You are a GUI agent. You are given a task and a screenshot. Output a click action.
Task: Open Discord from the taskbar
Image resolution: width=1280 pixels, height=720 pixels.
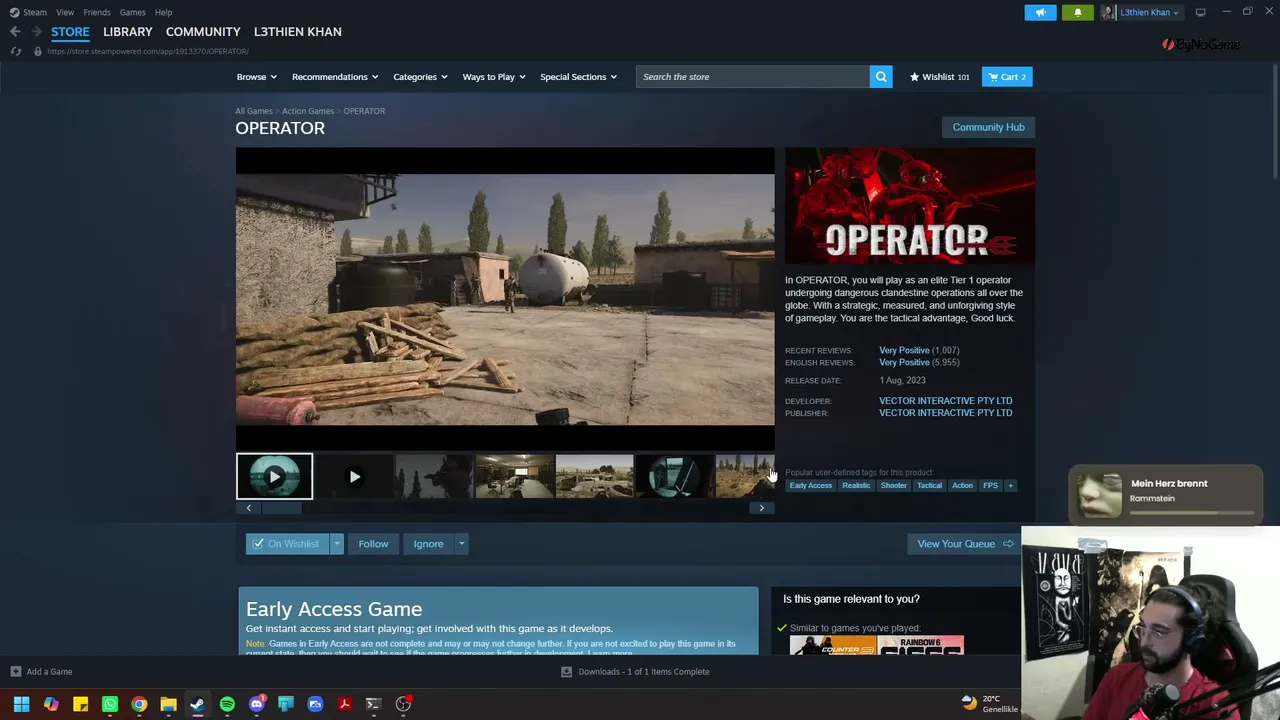tap(256, 704)
